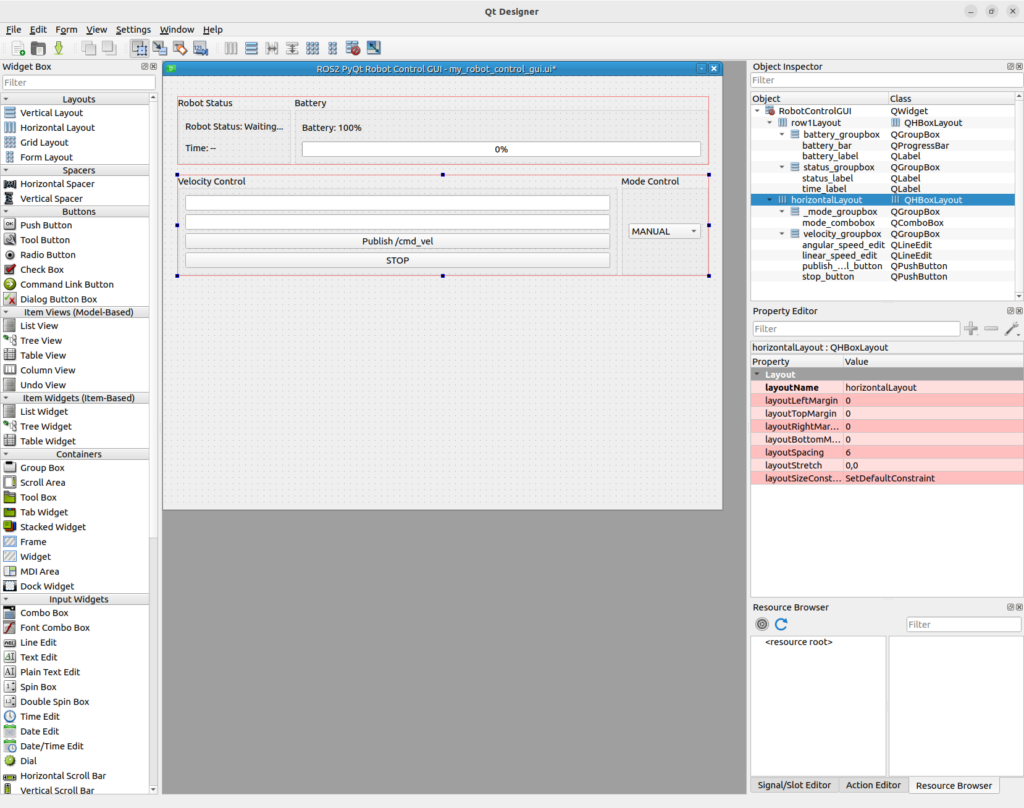Select the Resource Browser tab
Viewport: 1024px width, 808px height.
[x=953, y=785]
